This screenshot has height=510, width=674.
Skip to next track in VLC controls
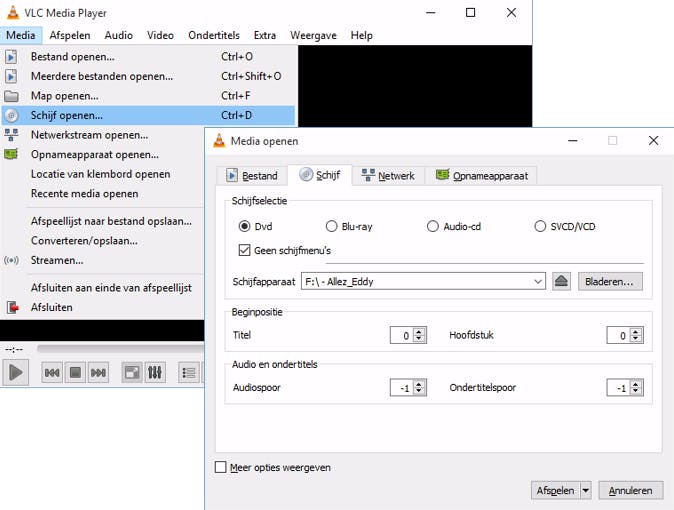coord(98,372)
